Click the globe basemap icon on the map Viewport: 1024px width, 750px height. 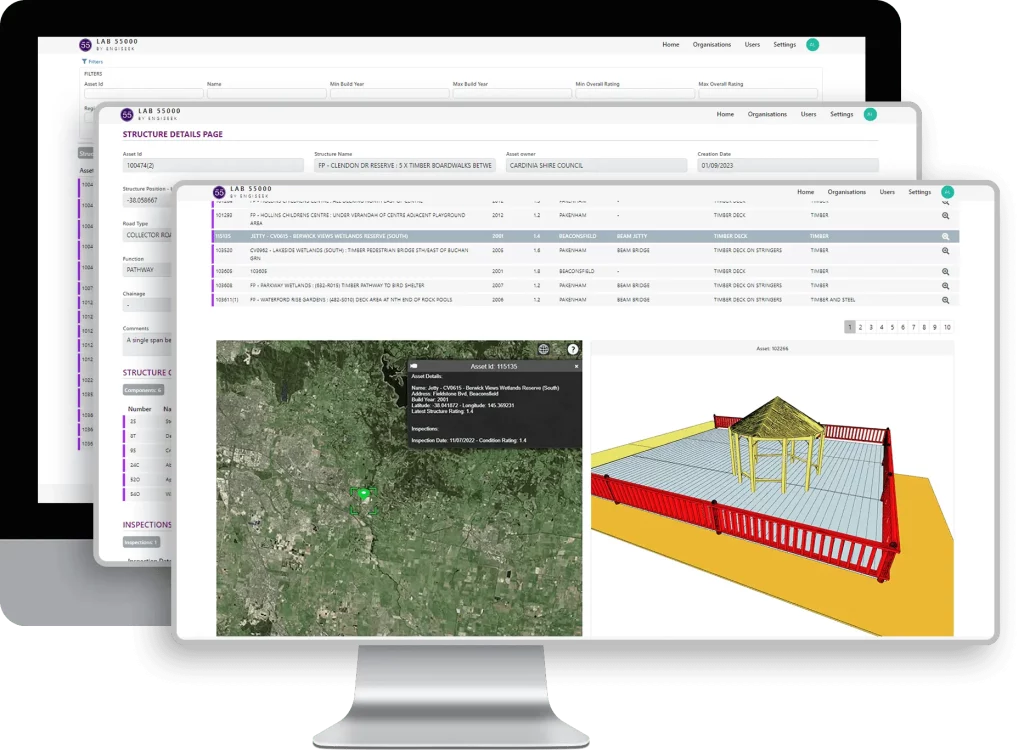pos(543,349)
